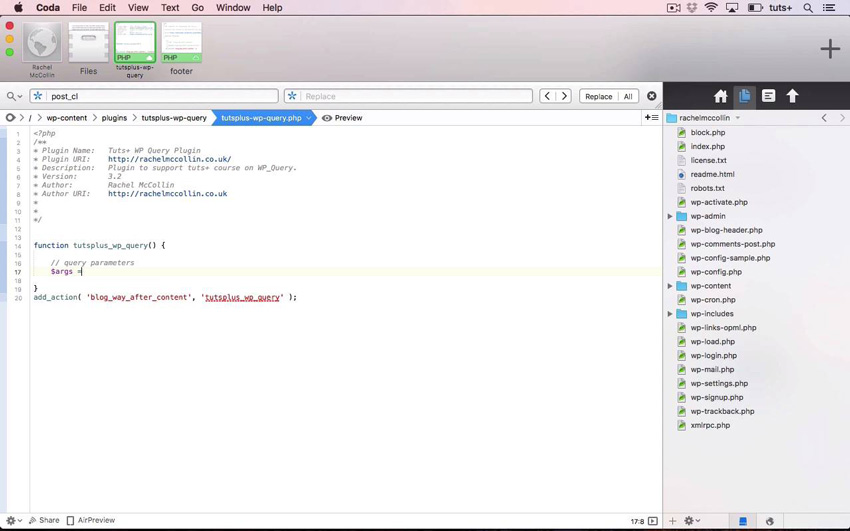This screenshot has height=531, width=850.
Task: Click Share in the bottom bar
Action: (x=43, y=520)
